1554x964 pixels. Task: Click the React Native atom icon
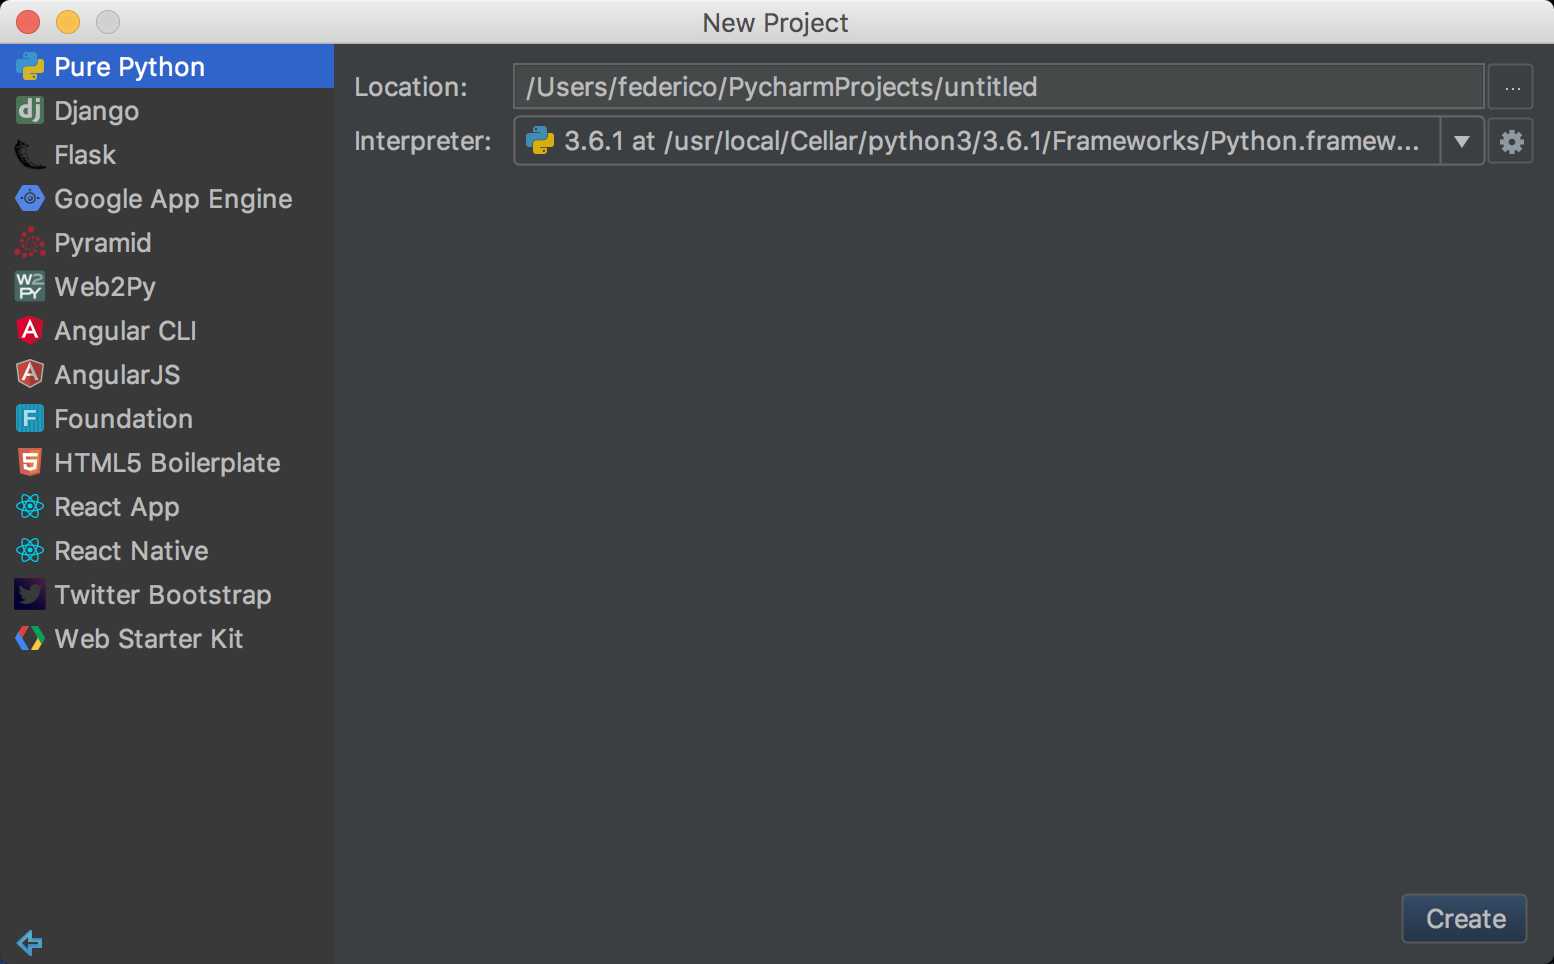[x=30, y=550]
